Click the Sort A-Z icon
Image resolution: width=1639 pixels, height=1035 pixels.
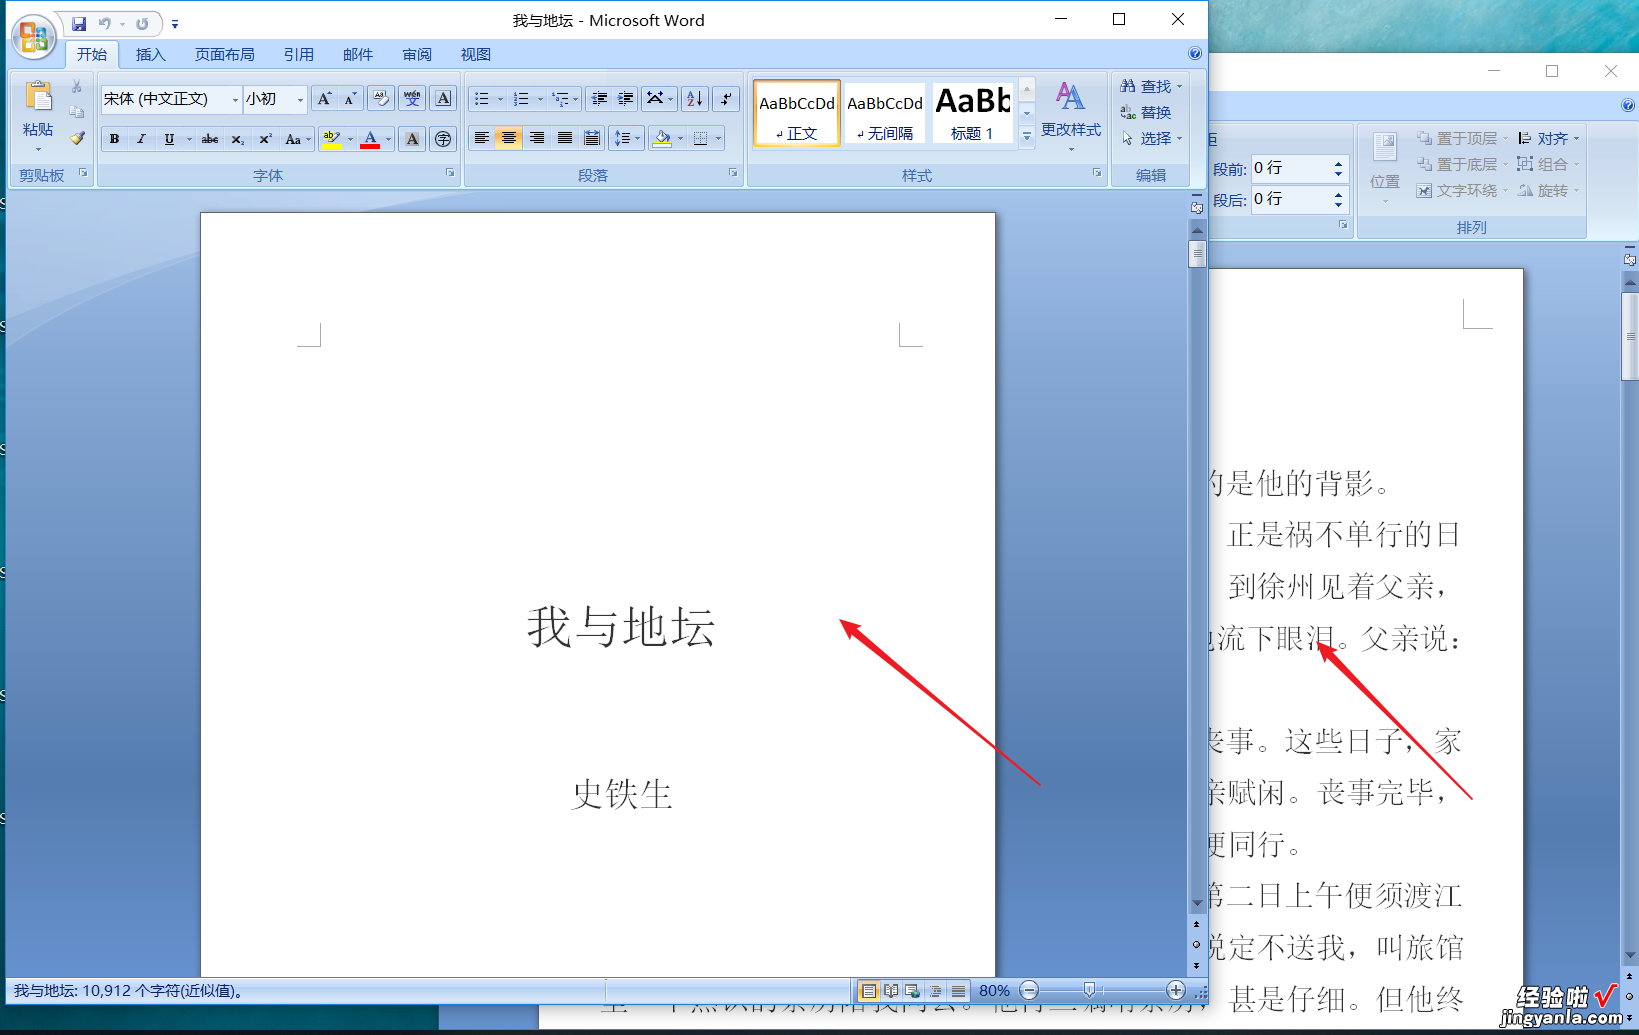coord(695,98)
